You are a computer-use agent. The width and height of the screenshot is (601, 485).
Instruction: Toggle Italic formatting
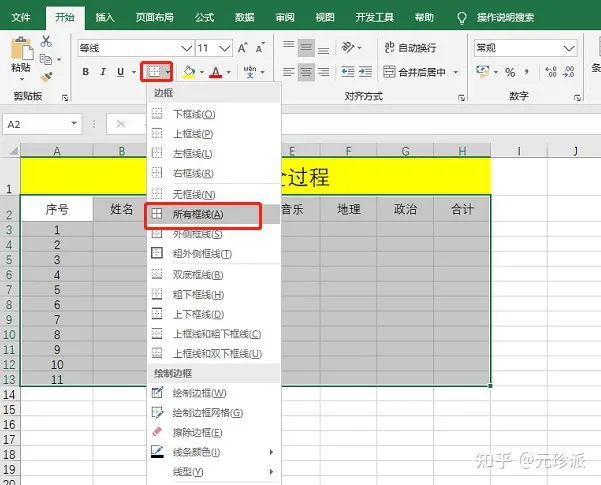click(x=103, y=72)
